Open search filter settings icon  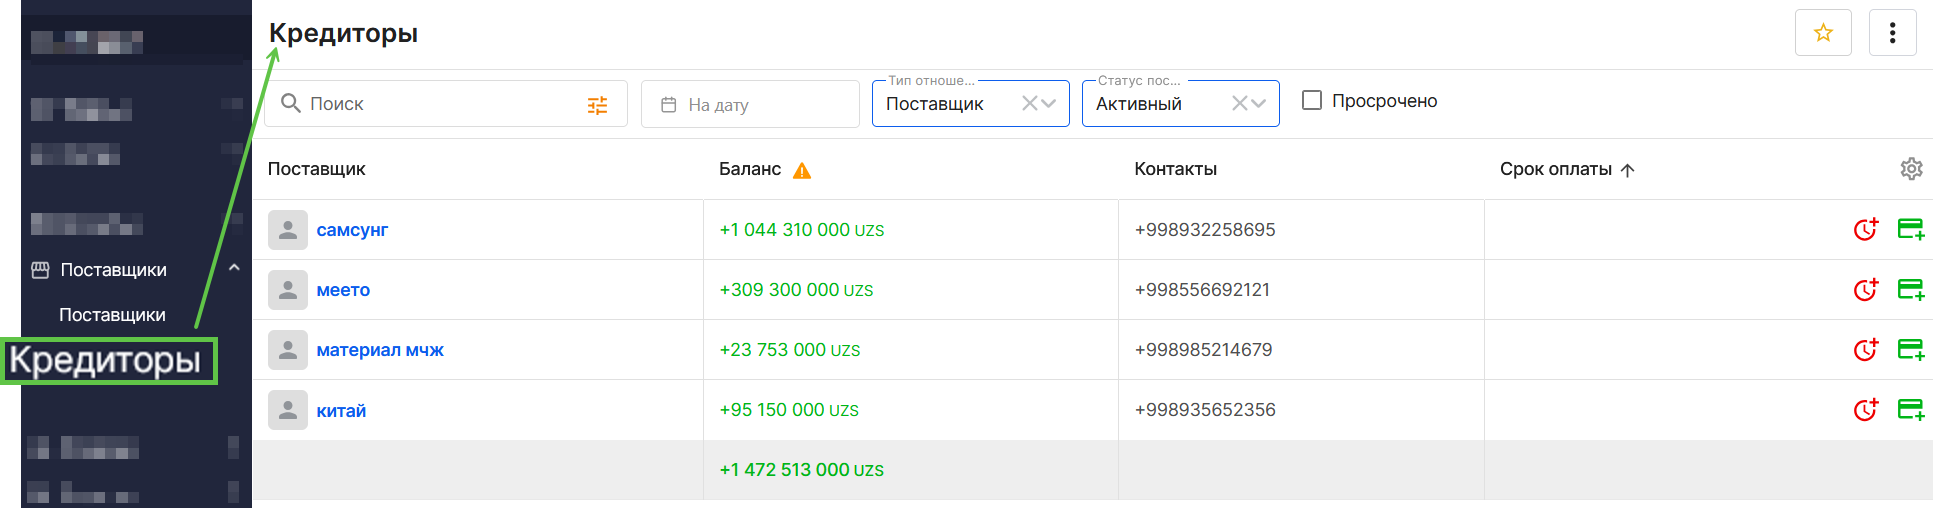(597, 105)
